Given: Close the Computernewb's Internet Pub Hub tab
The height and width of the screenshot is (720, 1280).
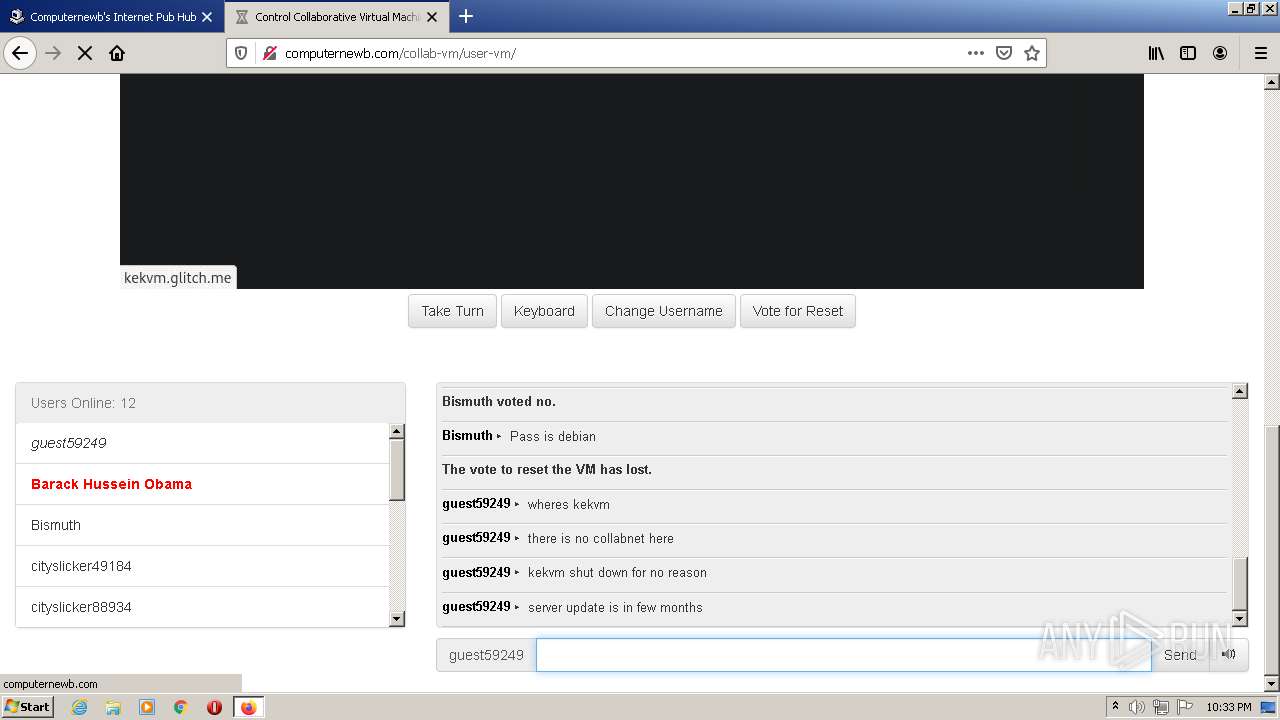Looking at the screenshot, I should pyautogui.click(x=207, y=17).
